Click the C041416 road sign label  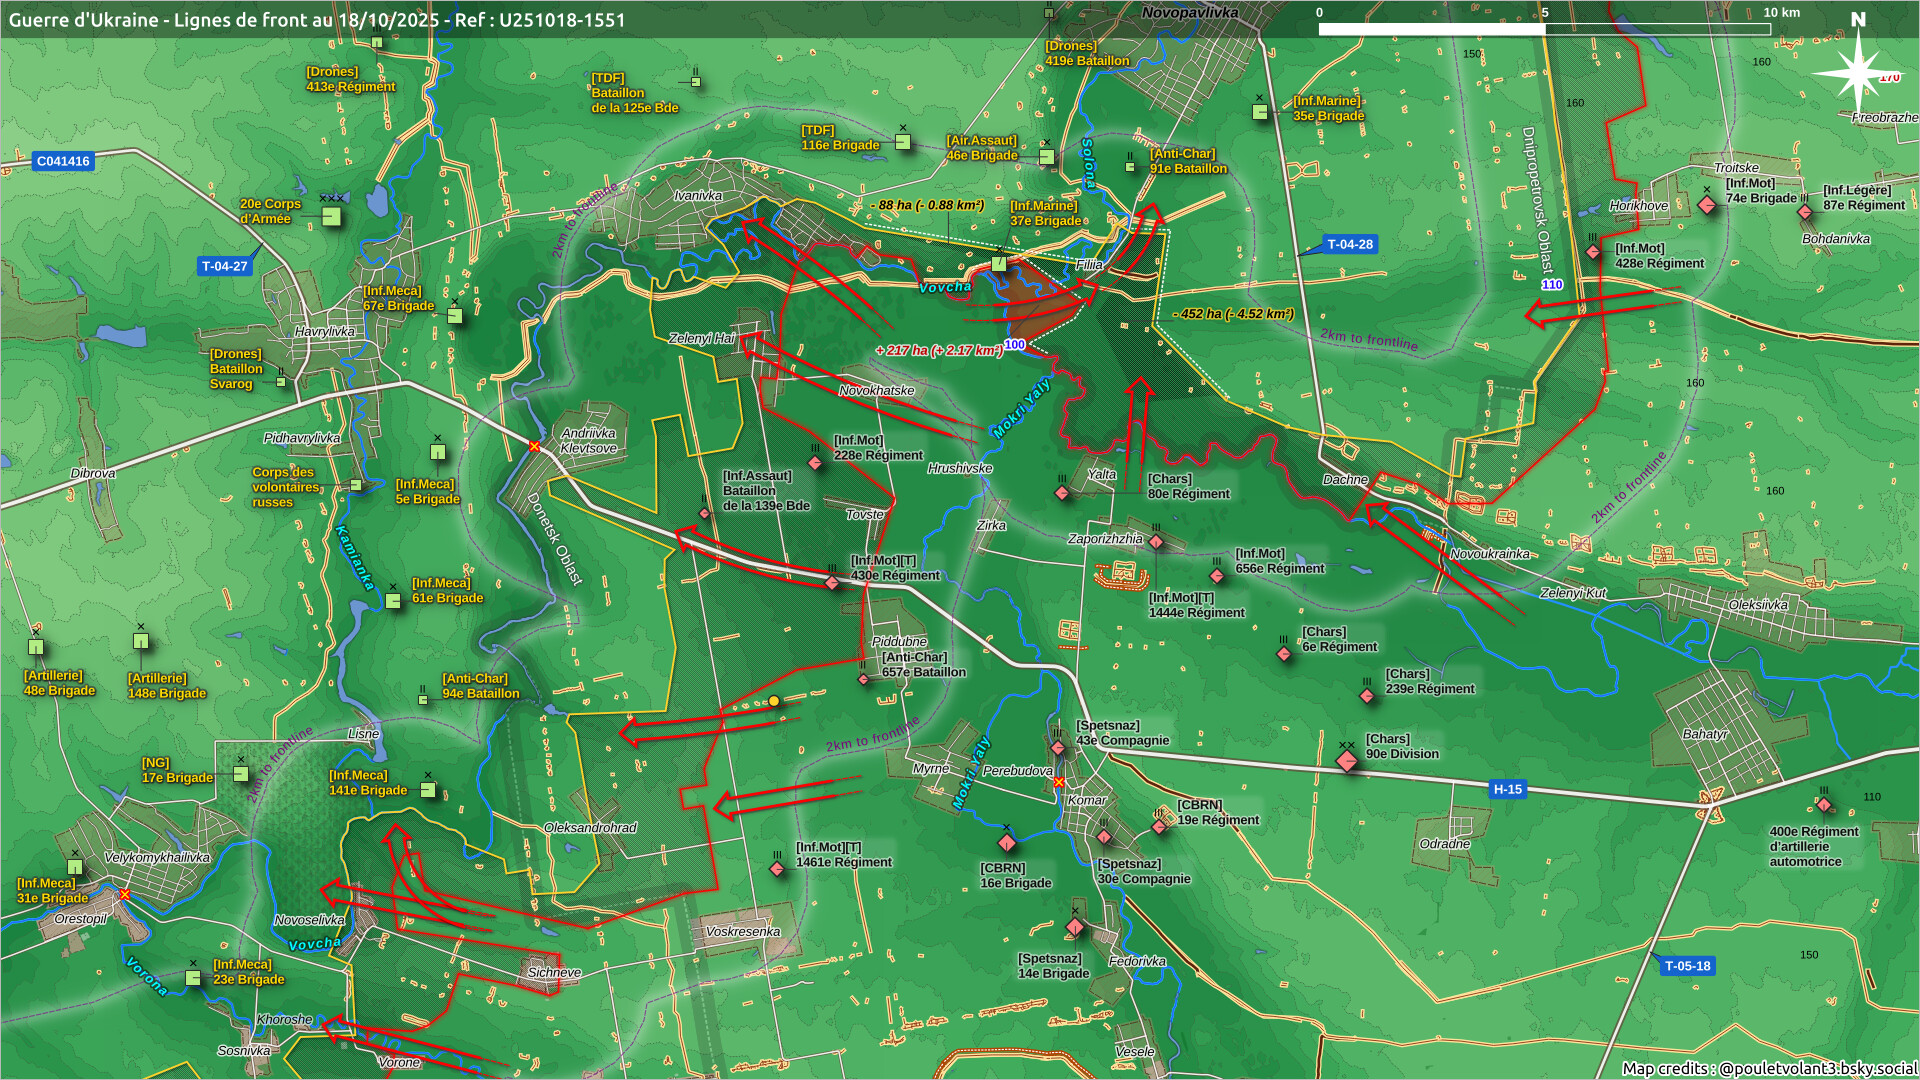coord(63,161)
